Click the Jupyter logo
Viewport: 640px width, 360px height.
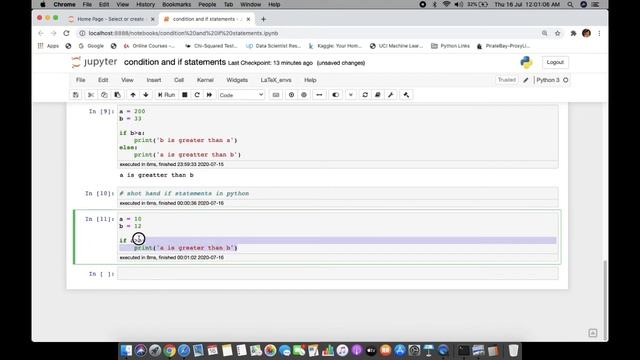(94, 62)
